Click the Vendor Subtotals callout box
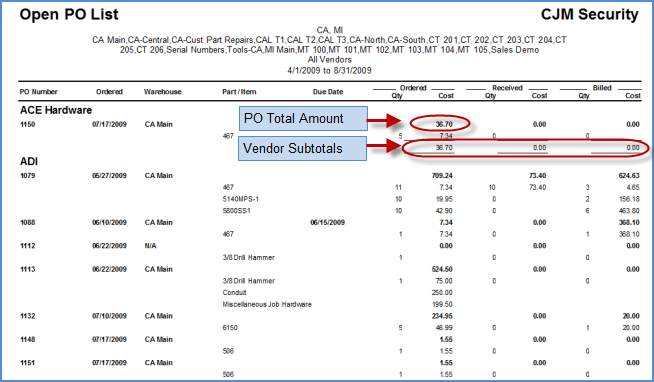Screen dimensions: 654x382 click(x=302, y=148)
